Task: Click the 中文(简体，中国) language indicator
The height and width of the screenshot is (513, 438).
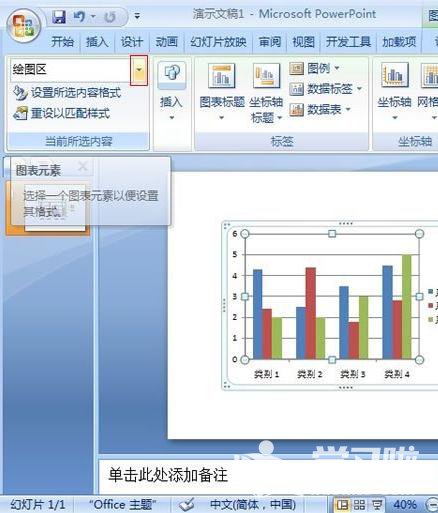Action: [253, 505]
